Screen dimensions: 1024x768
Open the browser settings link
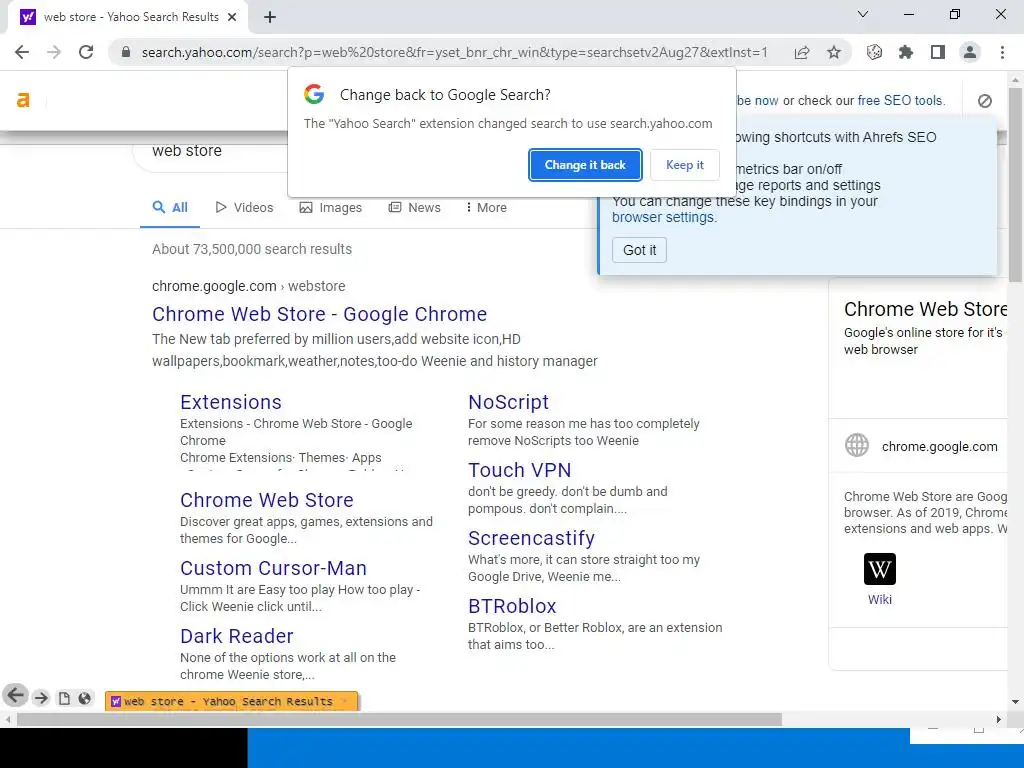(x=663, y=217)
